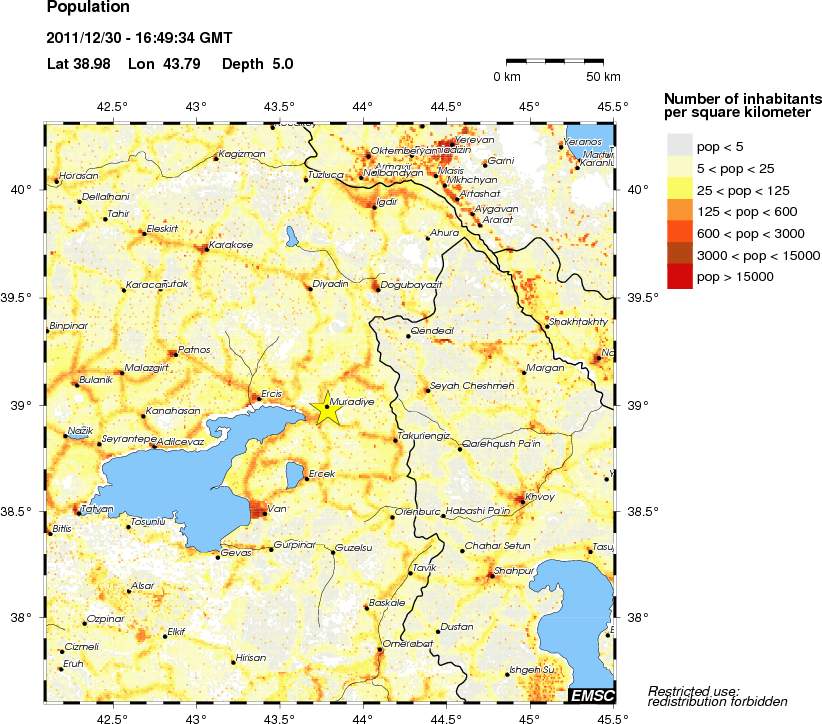Select the Yerevan city marker
822x724 pixels.
click(x=453, y=145)
